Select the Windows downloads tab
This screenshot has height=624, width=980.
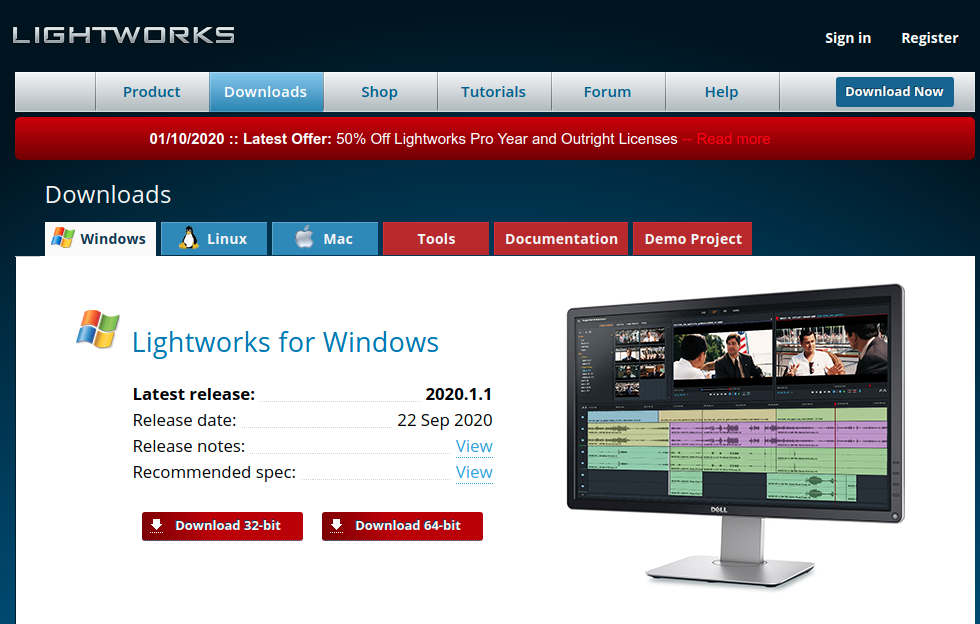coord(101,239)
